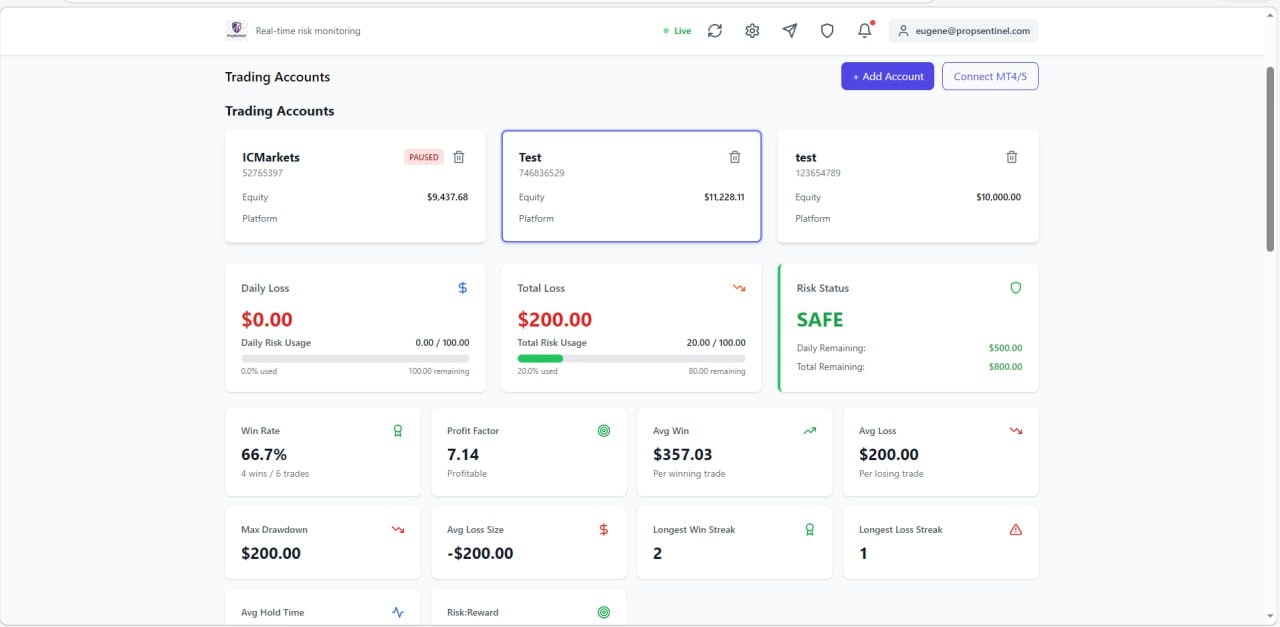Click the Daily Risk Usage progress bar
Viewport: 1280px width, 627px height.
click(x=355, y=358)
